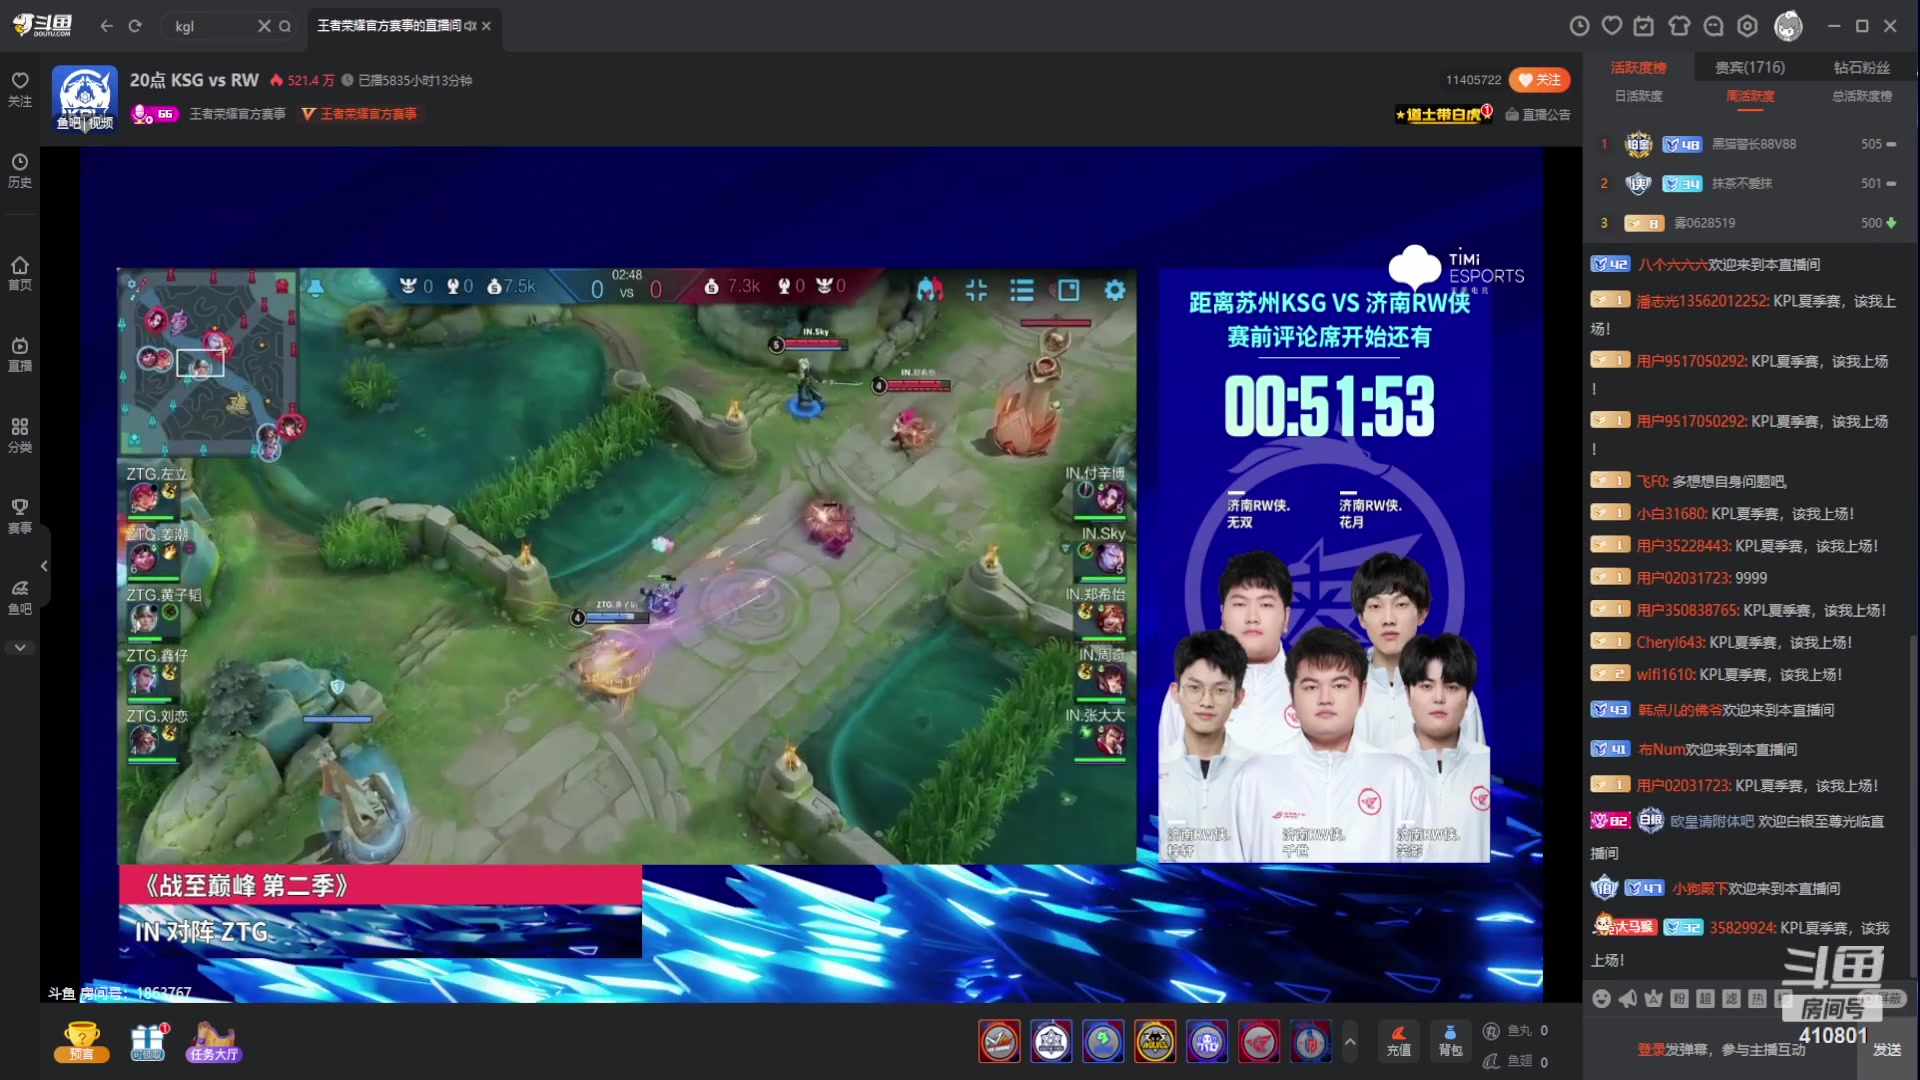The height and width of the screenshot is (1080, 1920).
Task: Open messages chat bubble icon
Action: [1714, 26]
